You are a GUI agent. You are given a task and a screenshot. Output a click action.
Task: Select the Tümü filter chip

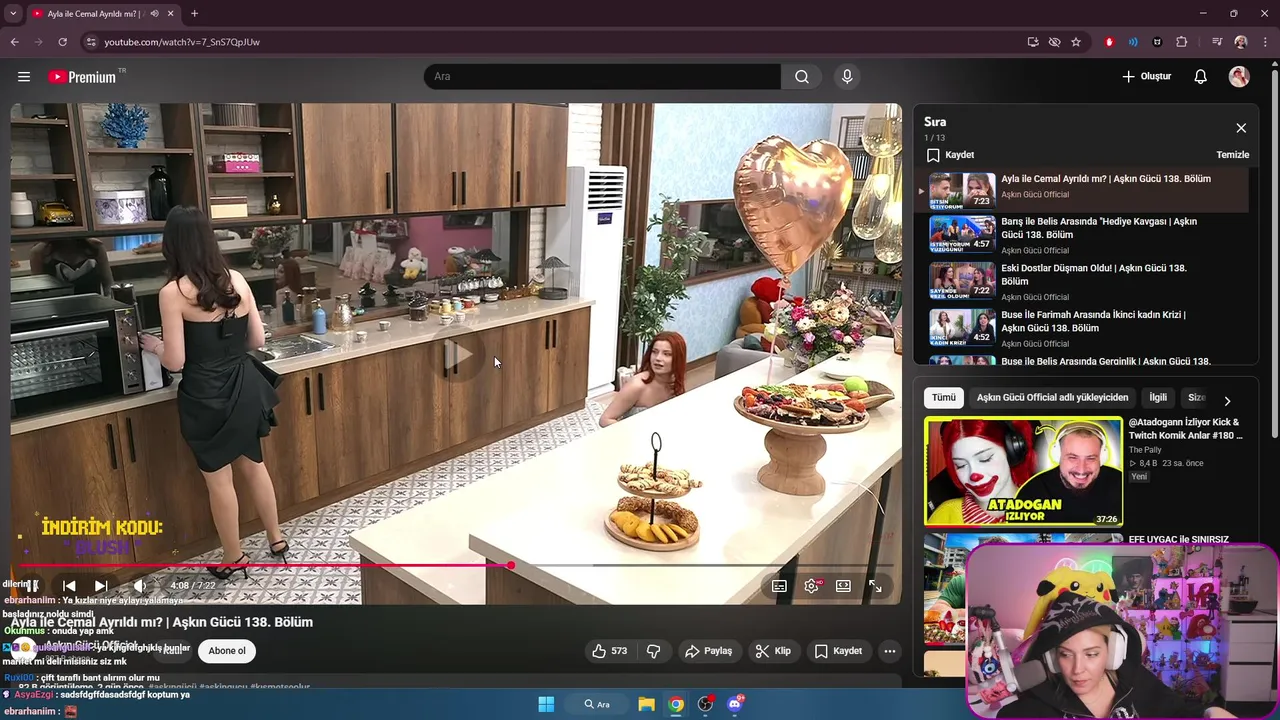pos(944,398)
